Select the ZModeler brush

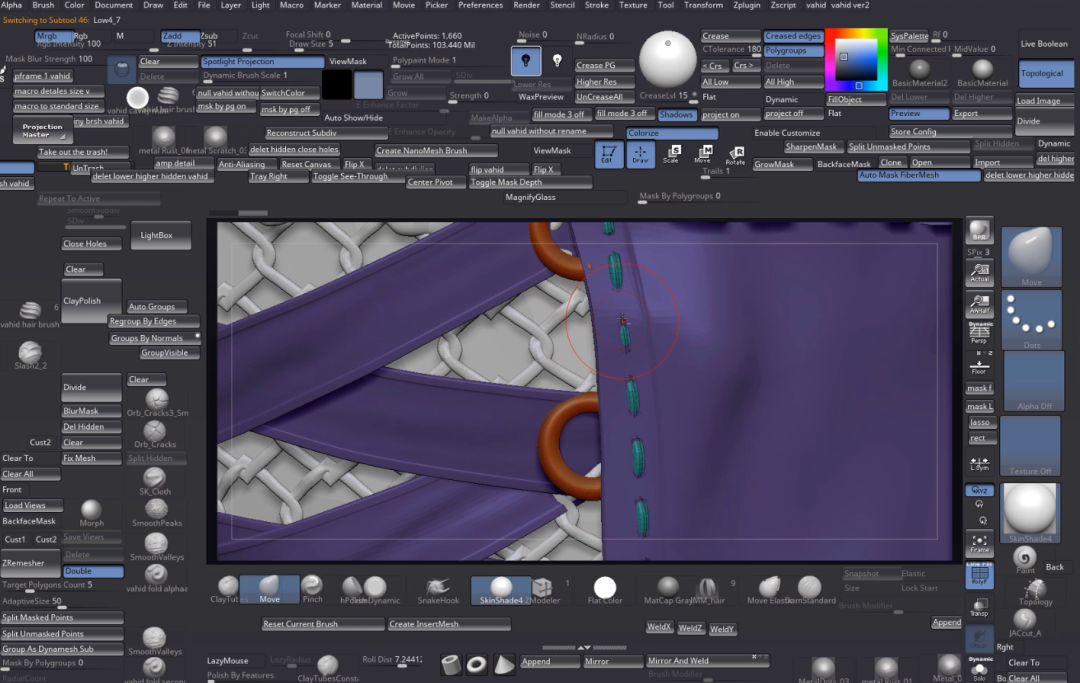pyautogui.click(x=543, y=590)
